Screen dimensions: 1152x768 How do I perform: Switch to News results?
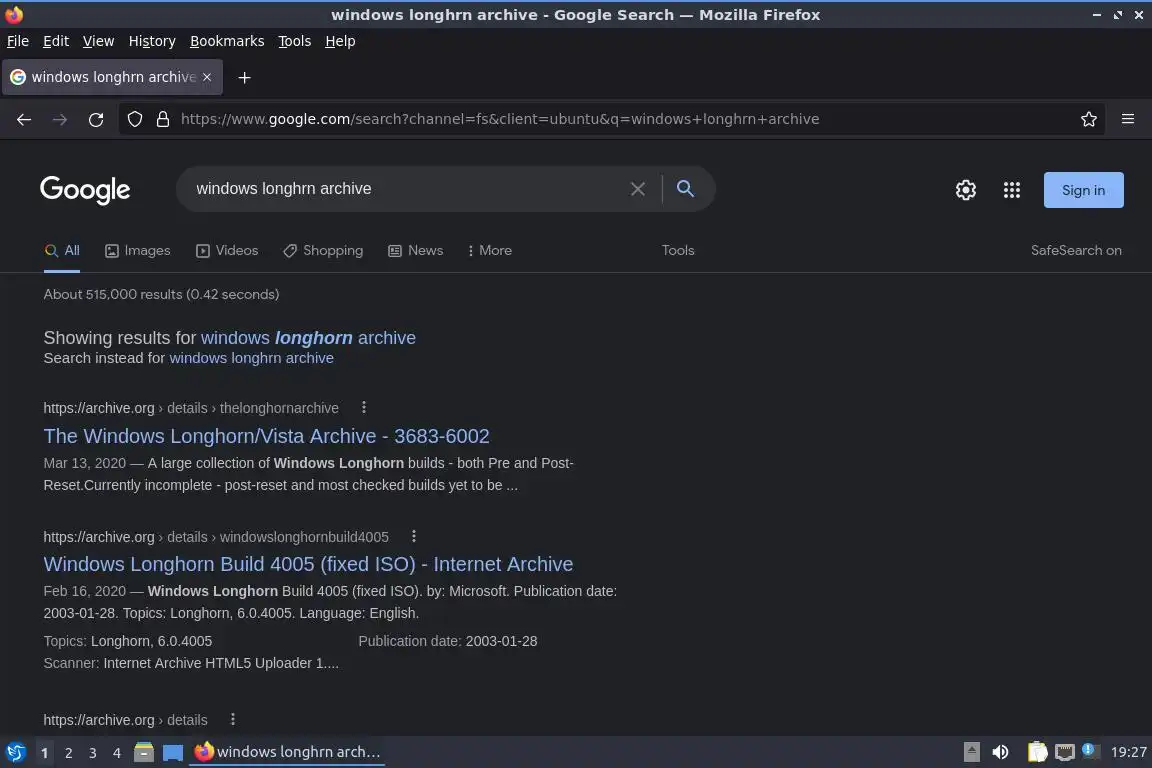click(x=416, y=251)
